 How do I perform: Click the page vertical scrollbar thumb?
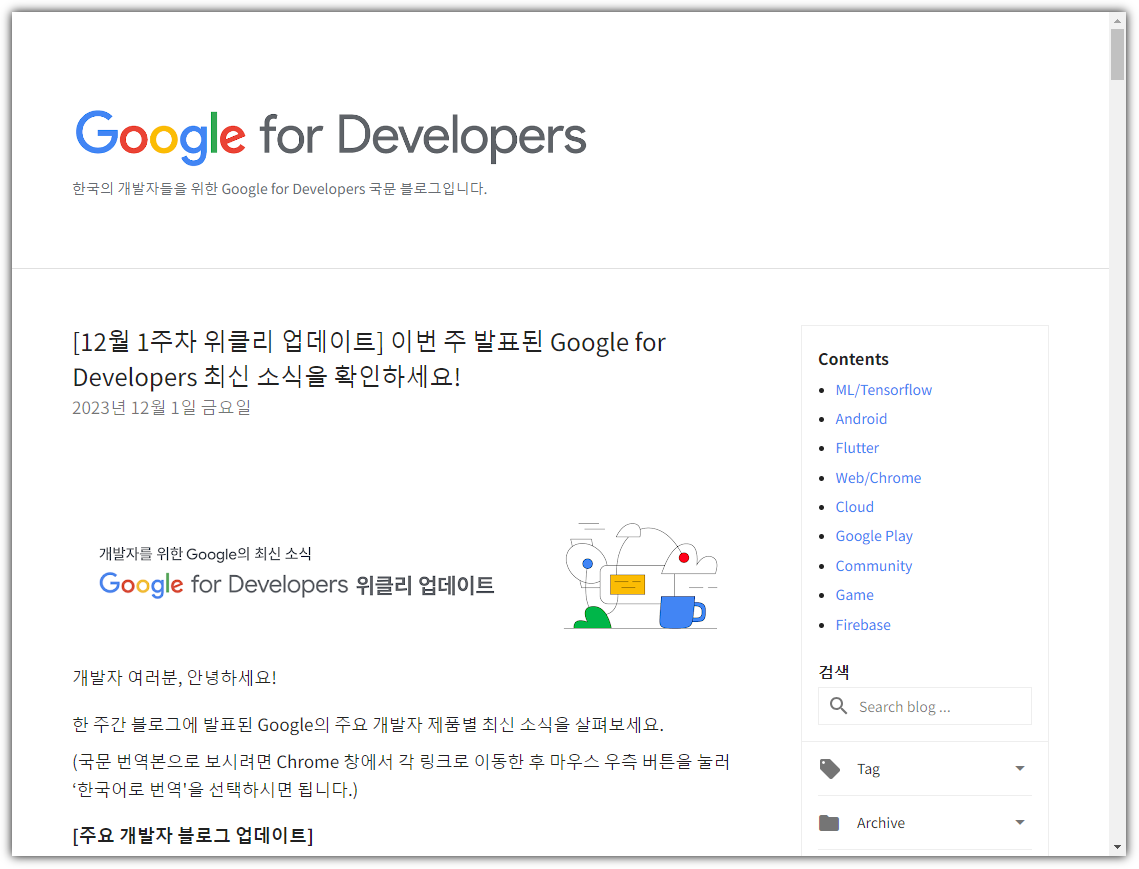(x=1117, y=54)
